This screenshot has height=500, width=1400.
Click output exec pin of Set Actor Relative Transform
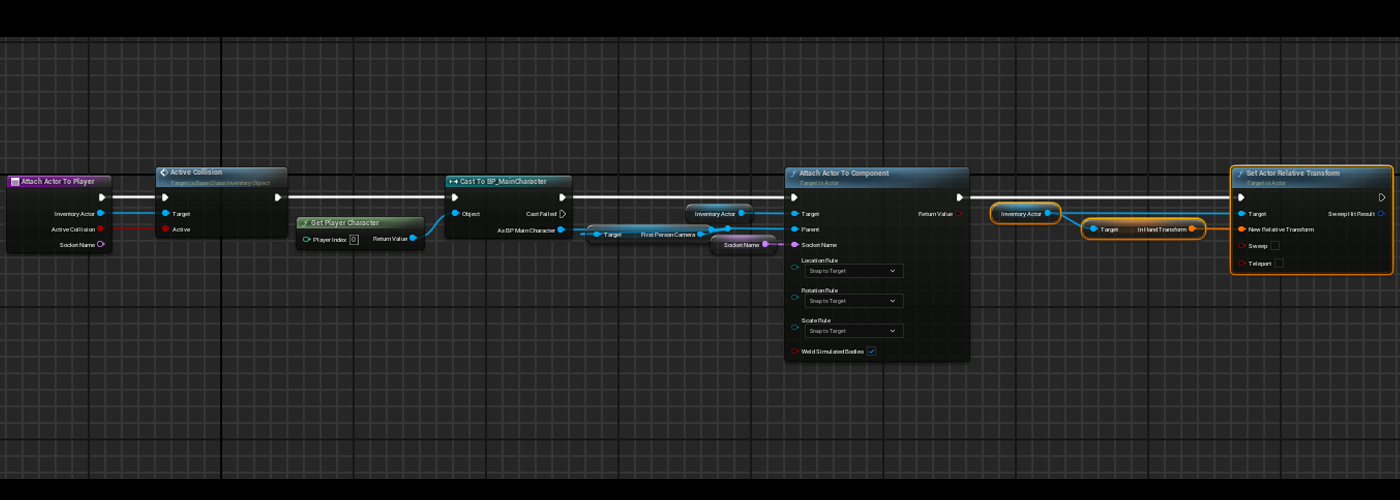coord(1382,197)
